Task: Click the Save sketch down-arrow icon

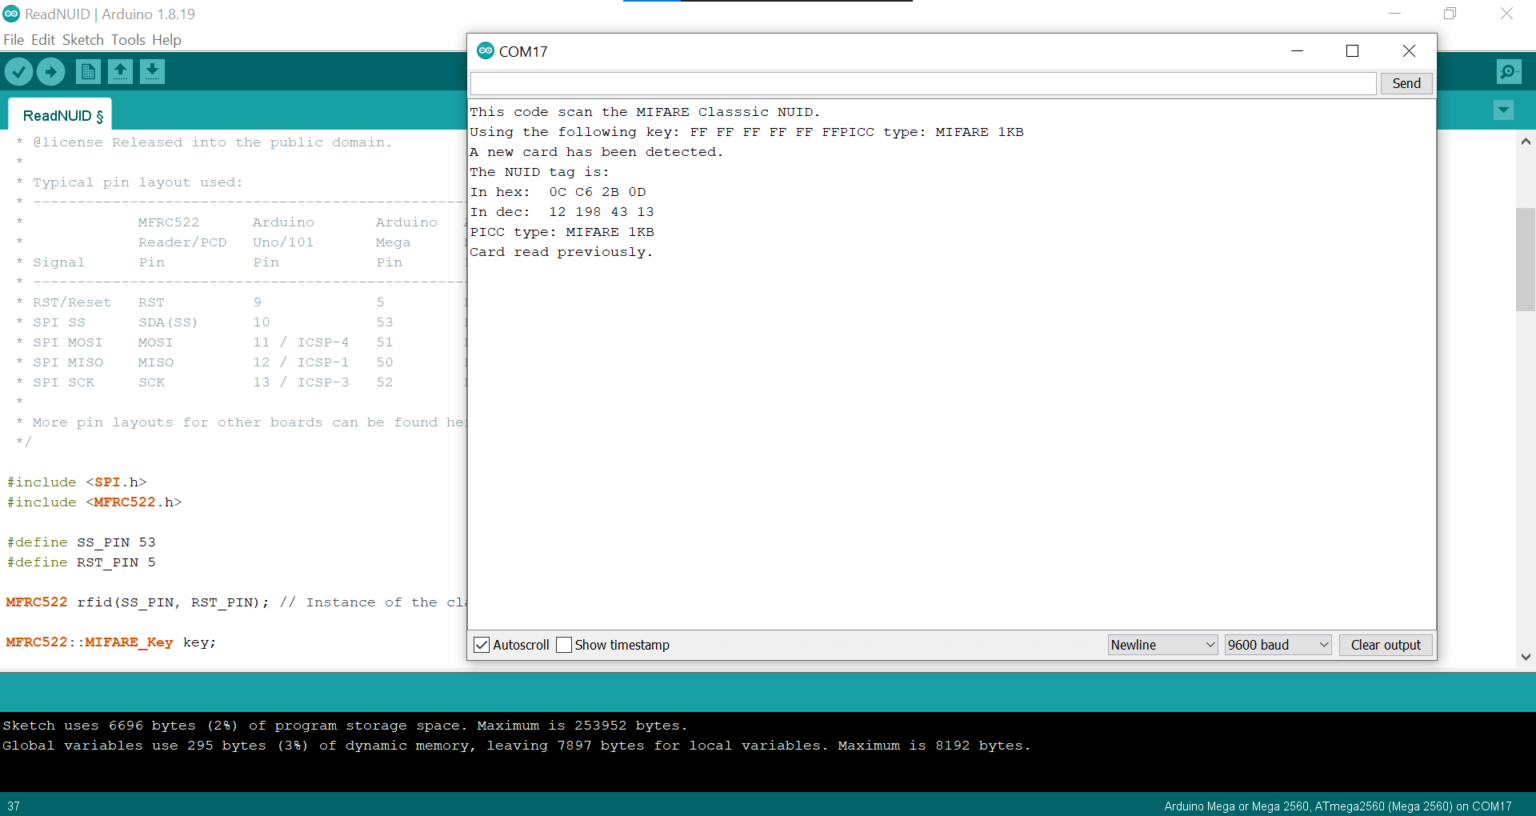Action: 152,71
